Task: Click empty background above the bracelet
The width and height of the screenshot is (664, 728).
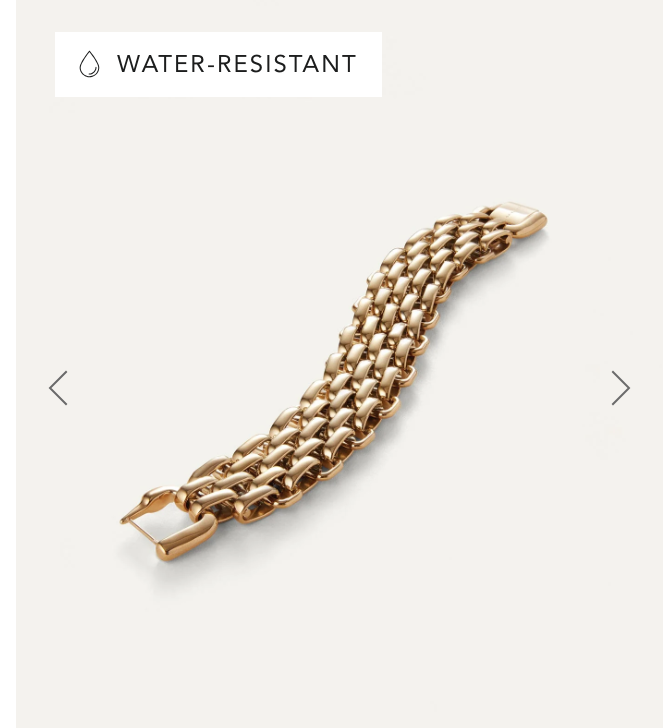Action: [x=339, y=149]
